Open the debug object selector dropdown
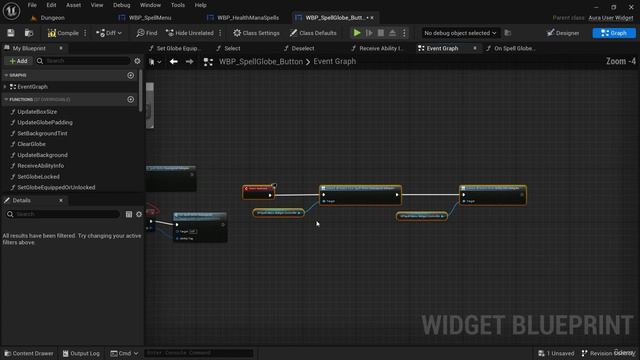 click(x=460, y=33)
